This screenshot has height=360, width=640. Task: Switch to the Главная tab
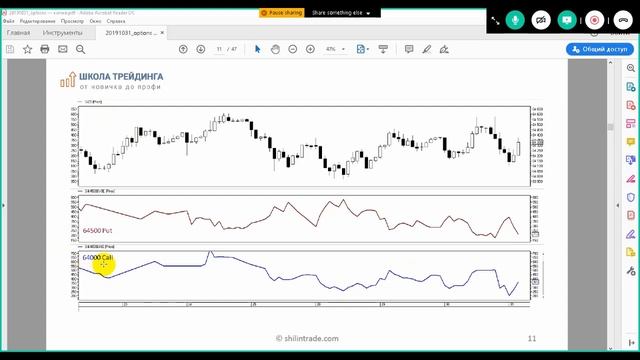tap(18, 33)
